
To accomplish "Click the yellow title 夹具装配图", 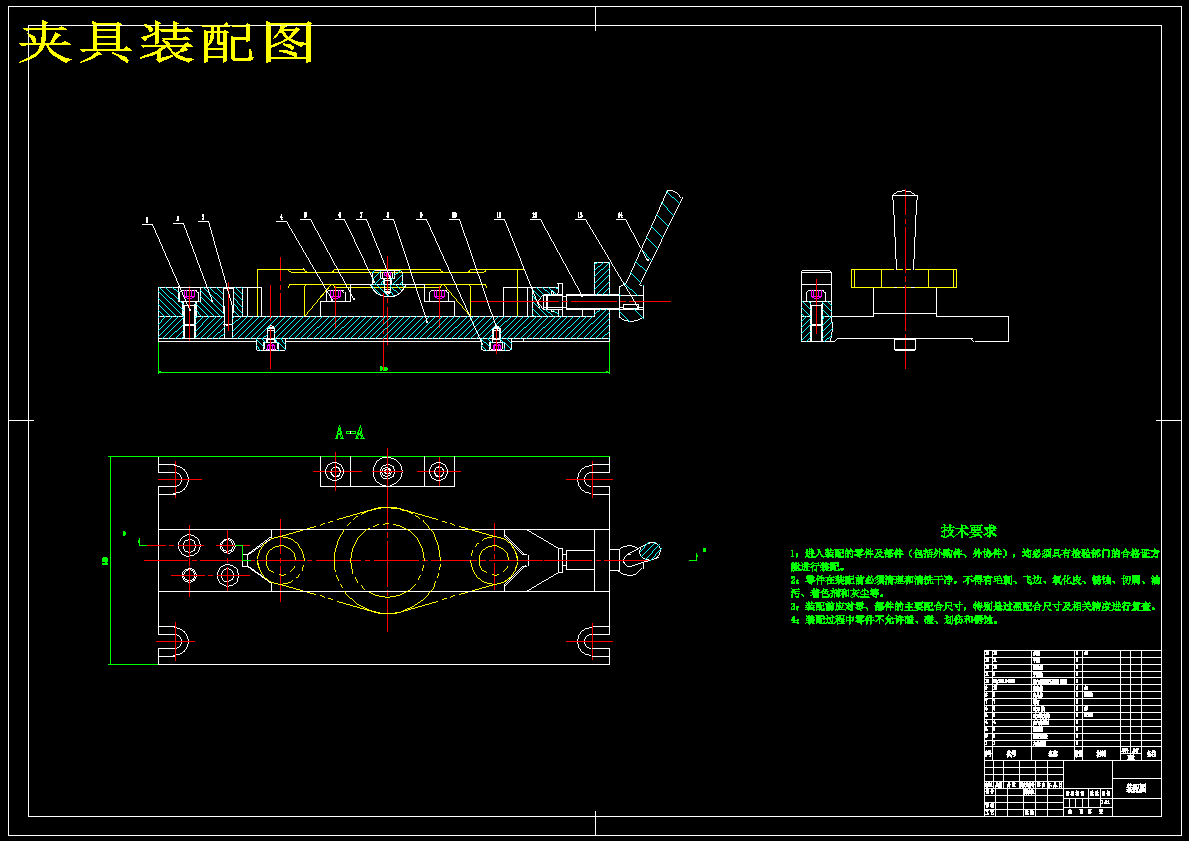I will pyautogui.click(x=166, y=44).
